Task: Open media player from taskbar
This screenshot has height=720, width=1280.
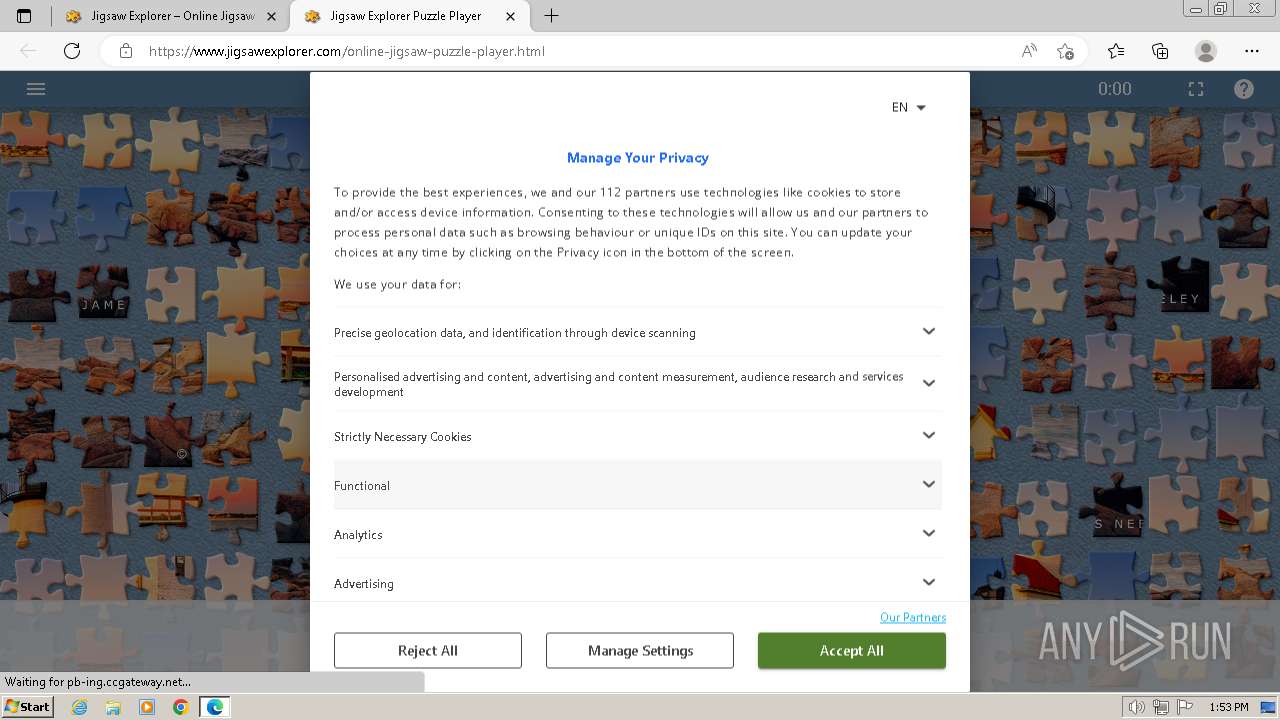Action: [147, 707]
